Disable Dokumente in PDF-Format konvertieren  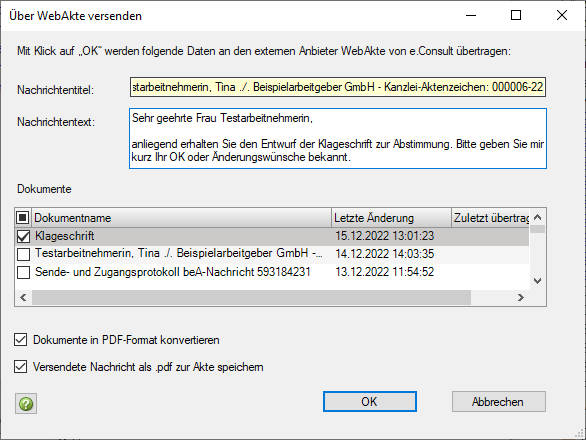[x=21, y=340]
